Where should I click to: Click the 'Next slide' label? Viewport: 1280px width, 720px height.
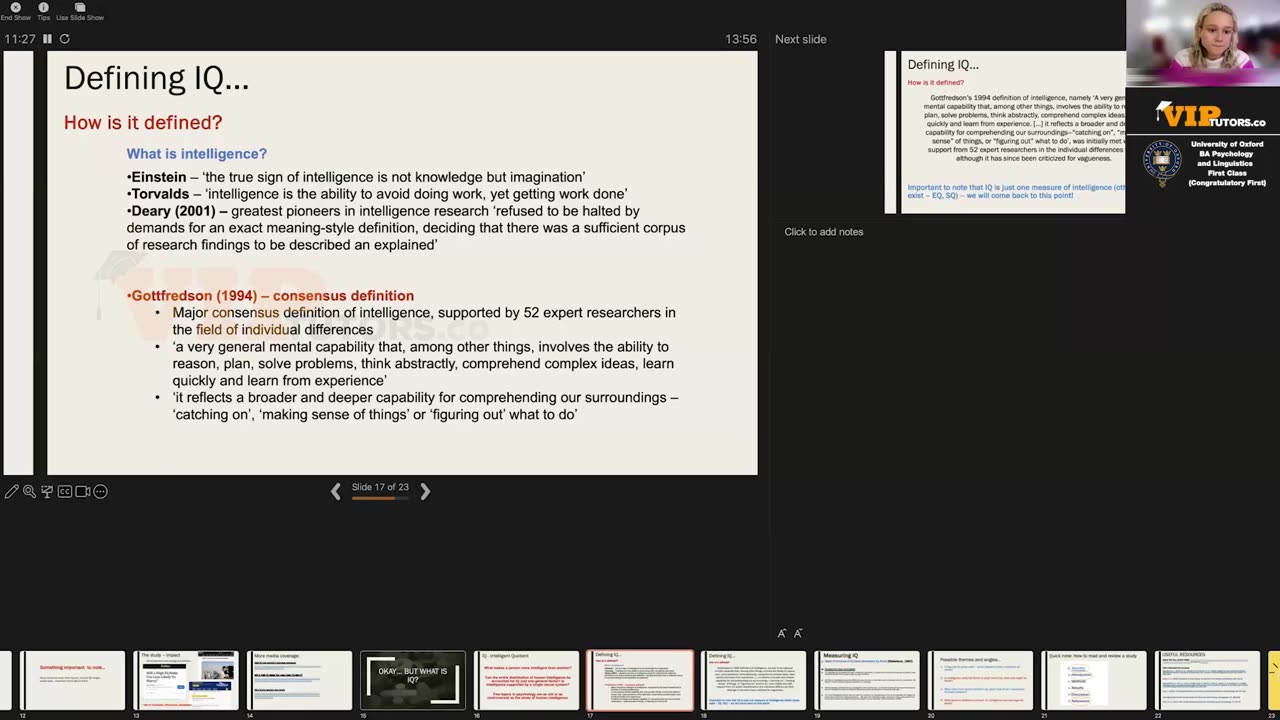click(x=801, y=39)
